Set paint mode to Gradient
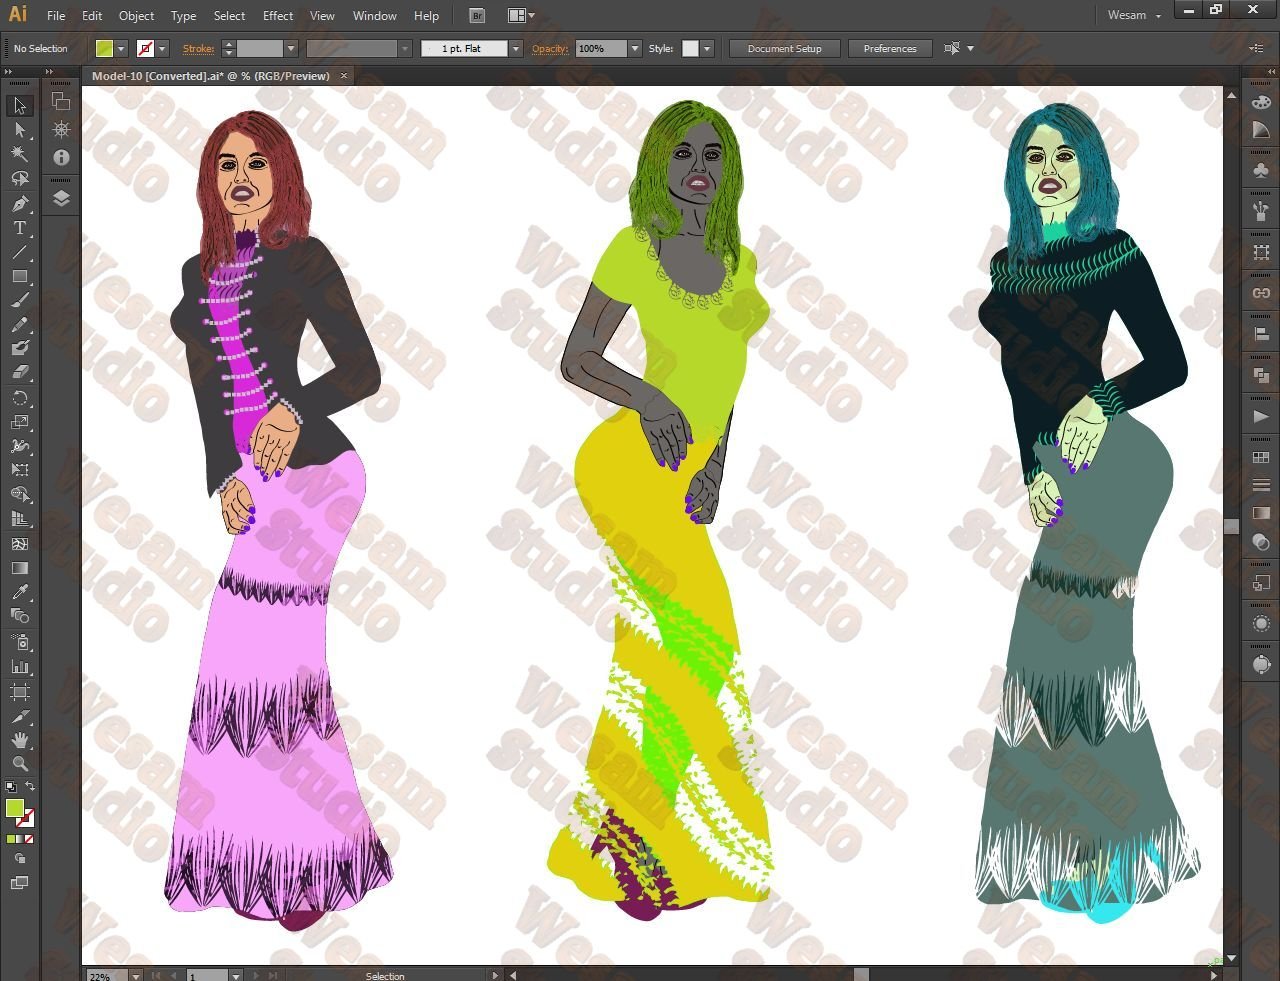Screen dimensions: 1280x981 (x=20, y=839)
